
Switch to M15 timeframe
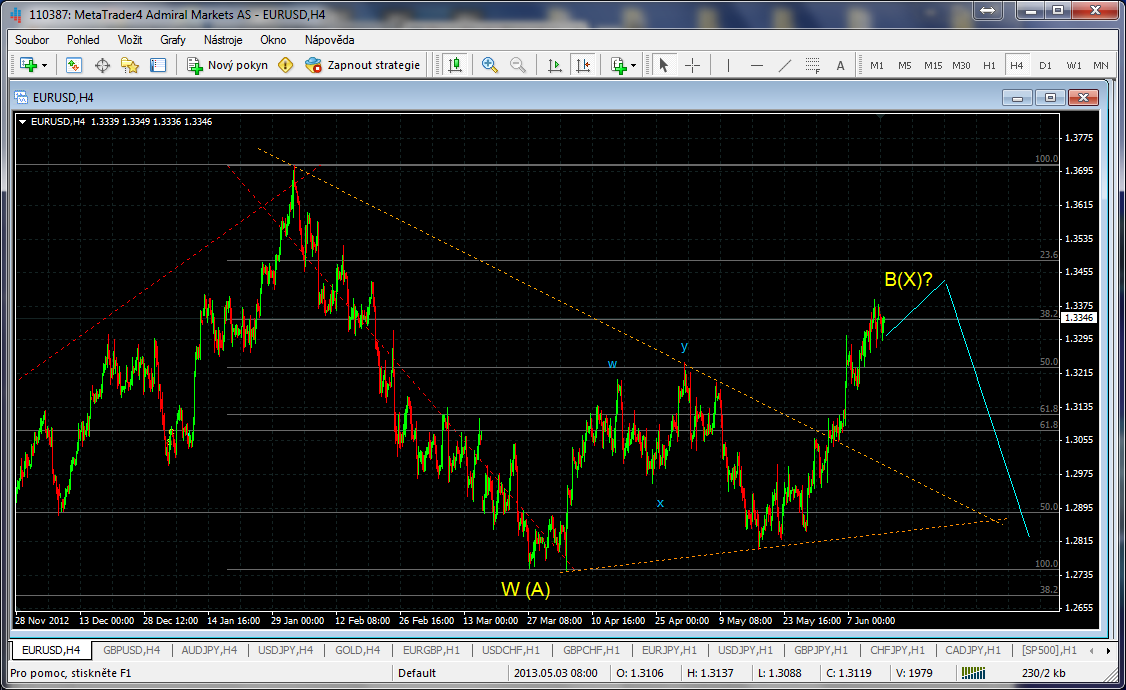pyautogui.click(x=933, y=65)
